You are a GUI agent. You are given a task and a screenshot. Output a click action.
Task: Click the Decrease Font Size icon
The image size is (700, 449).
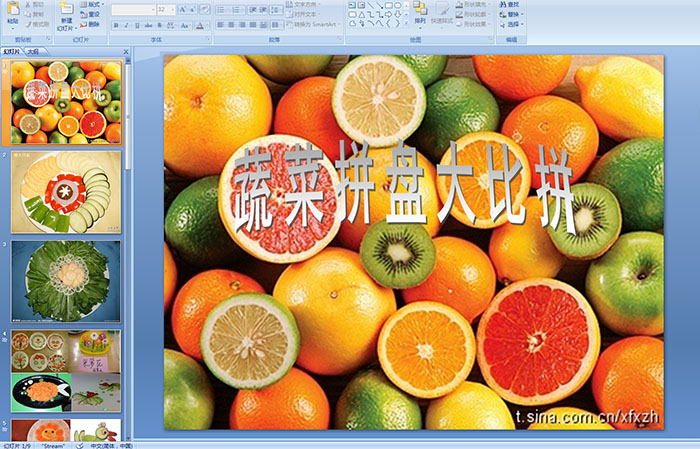pyautogui.click(x=193, y=9)
